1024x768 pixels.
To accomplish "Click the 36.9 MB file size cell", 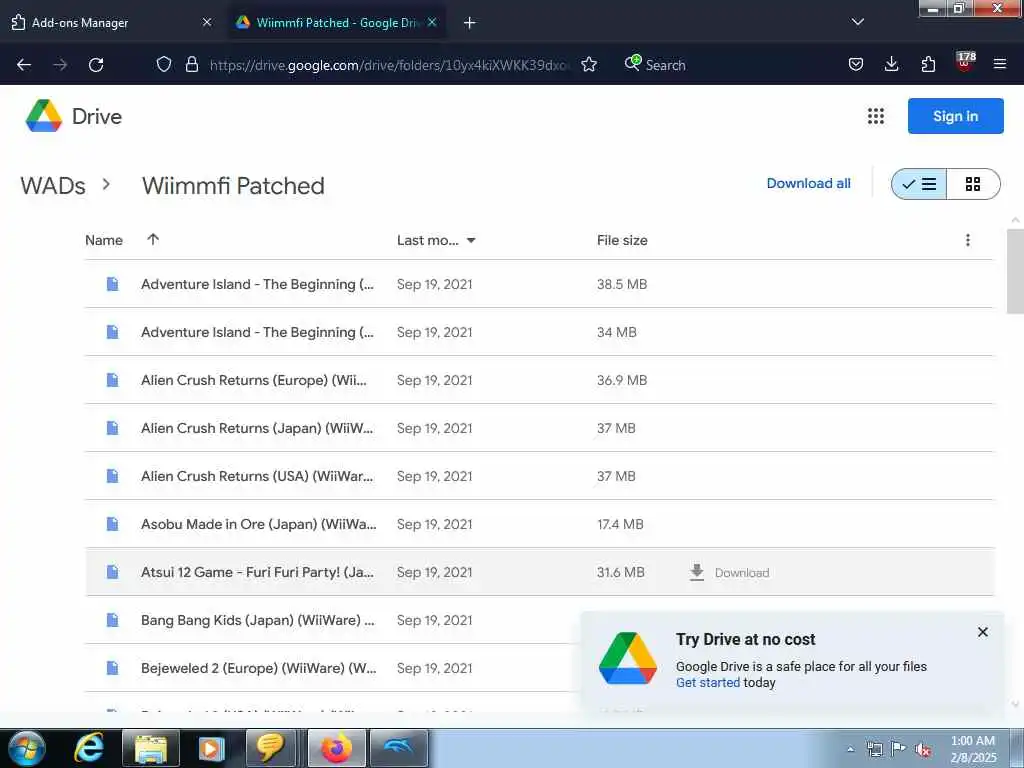I will click(622, 380).
